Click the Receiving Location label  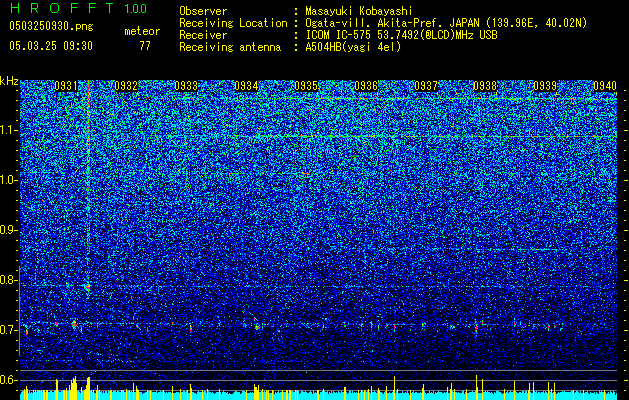(x=233, y=23)
